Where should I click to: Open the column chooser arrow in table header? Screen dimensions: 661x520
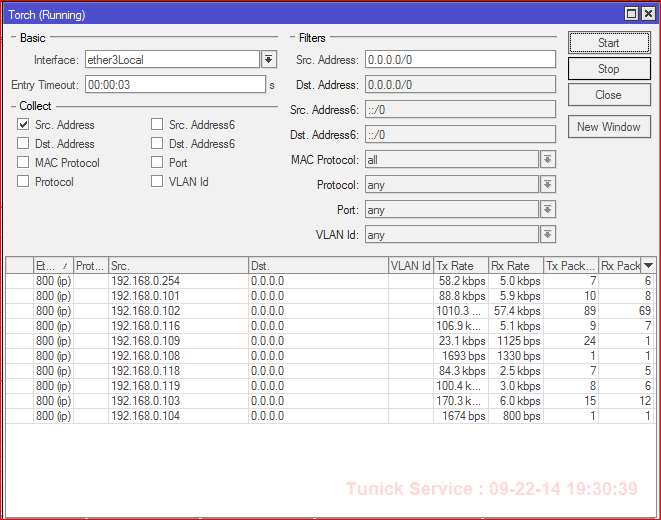[648, 265]
